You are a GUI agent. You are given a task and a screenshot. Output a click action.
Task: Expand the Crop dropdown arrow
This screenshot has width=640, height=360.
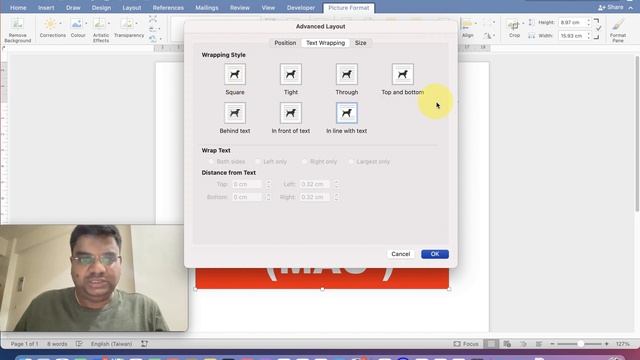tap(523, 23)
